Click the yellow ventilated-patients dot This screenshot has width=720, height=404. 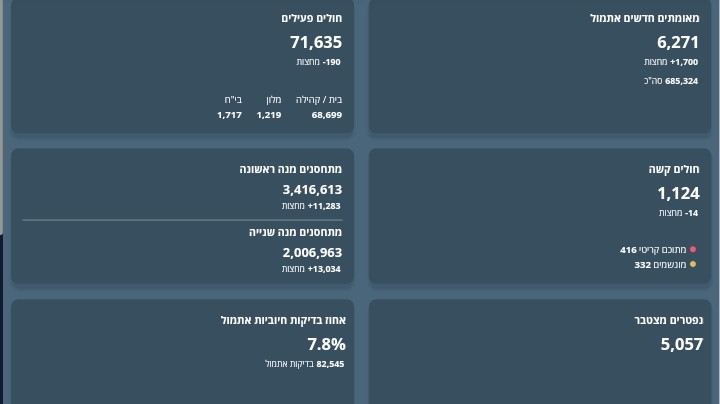693,265
